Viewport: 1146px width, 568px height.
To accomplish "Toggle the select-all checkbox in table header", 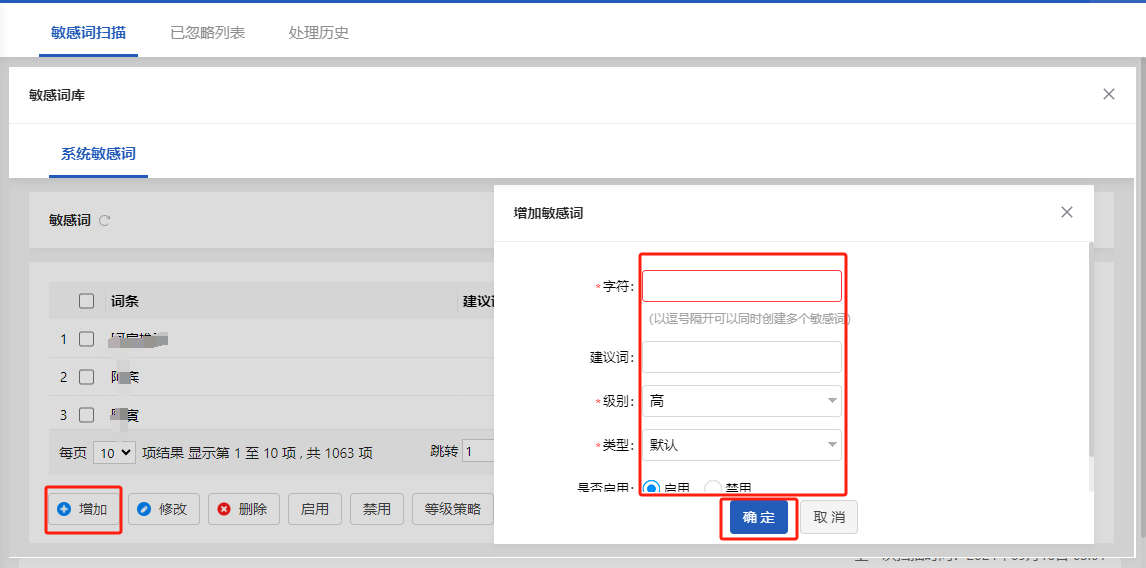I will pyautogui.click(x=87, y=301).
